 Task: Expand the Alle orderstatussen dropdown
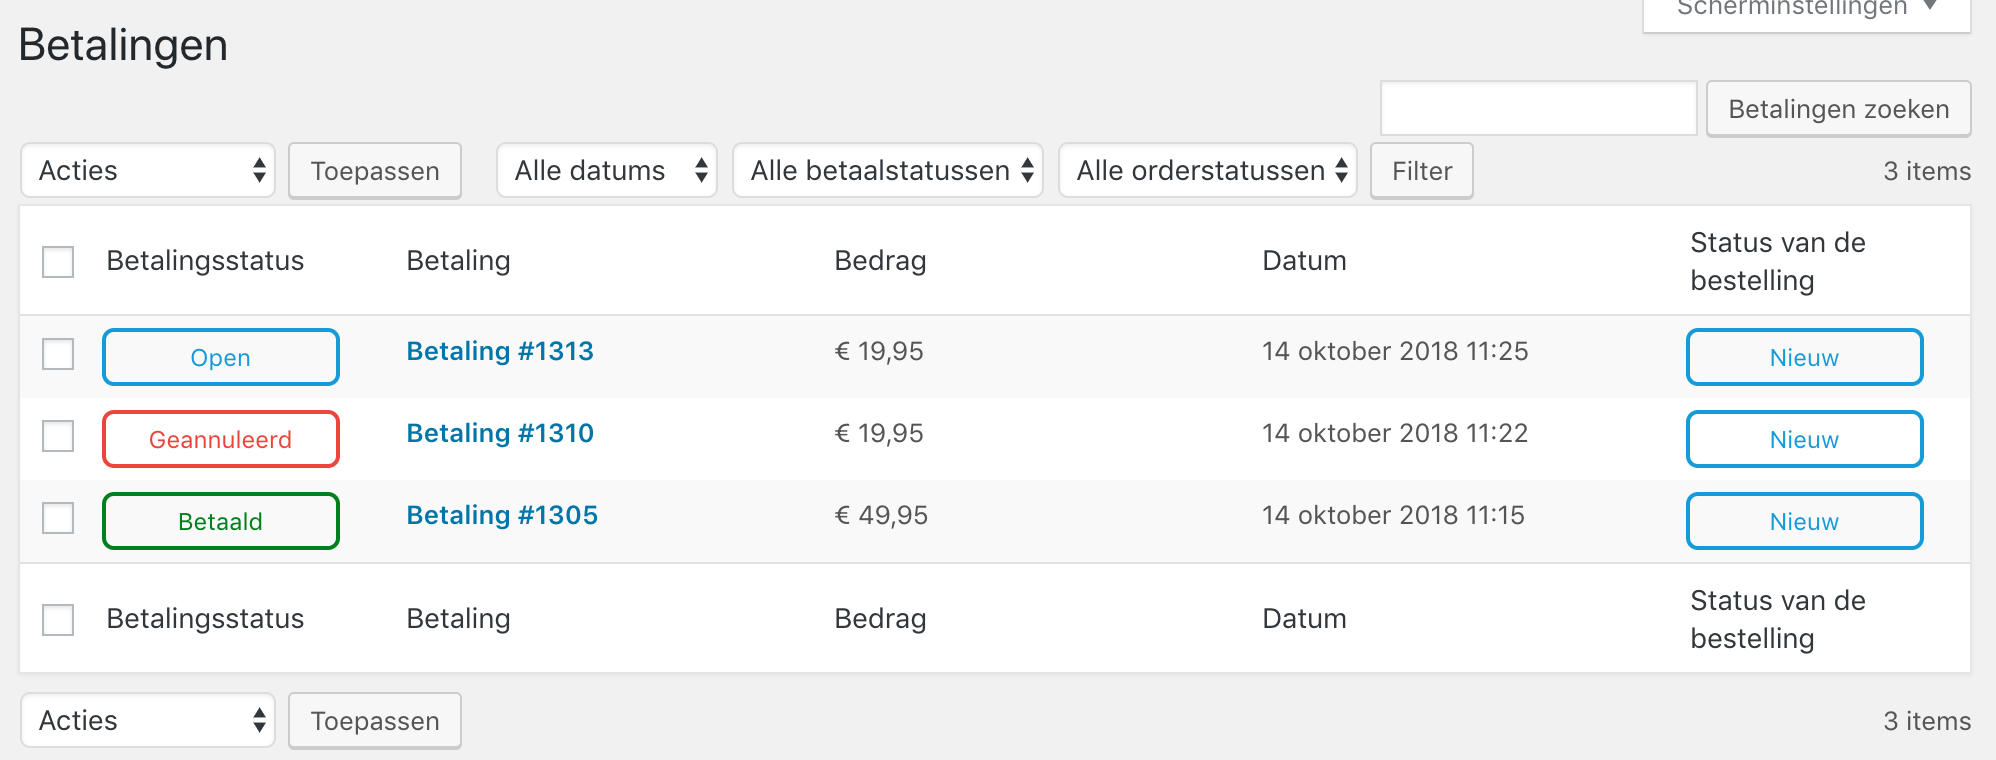coord(1208,171)
